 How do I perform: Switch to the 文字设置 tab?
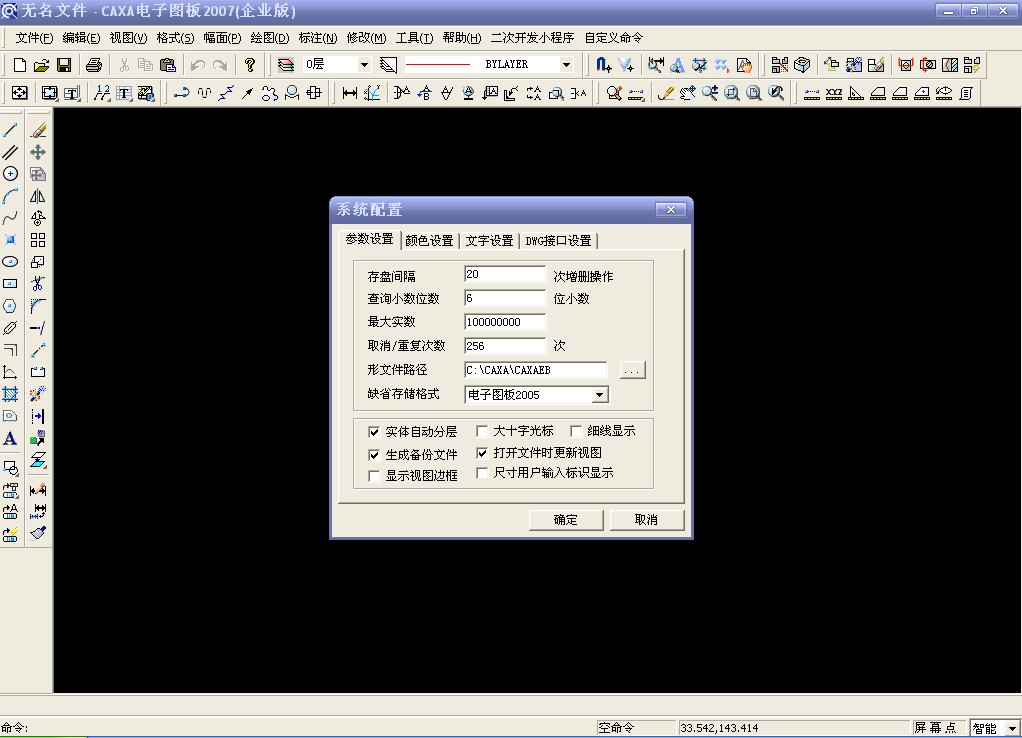(x=489, y=241)
